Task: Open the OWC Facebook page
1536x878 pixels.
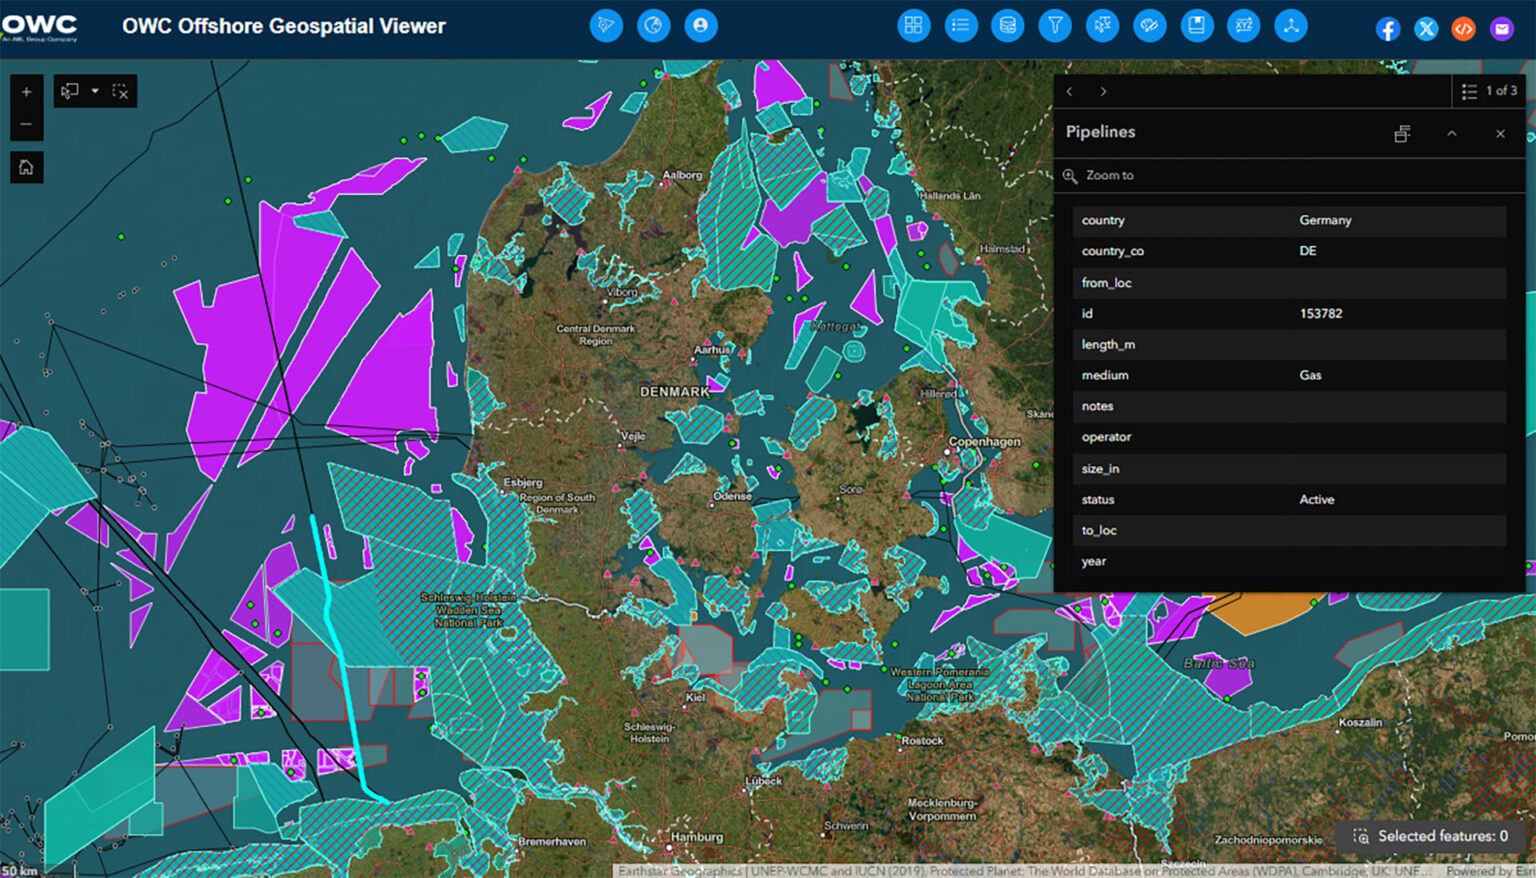Action: 1388,28
